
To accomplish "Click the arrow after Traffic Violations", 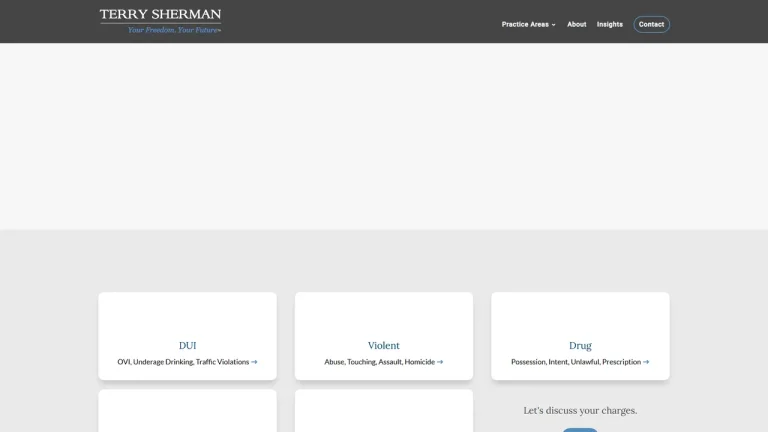I will pyautogui.click(x=254, y=362).
